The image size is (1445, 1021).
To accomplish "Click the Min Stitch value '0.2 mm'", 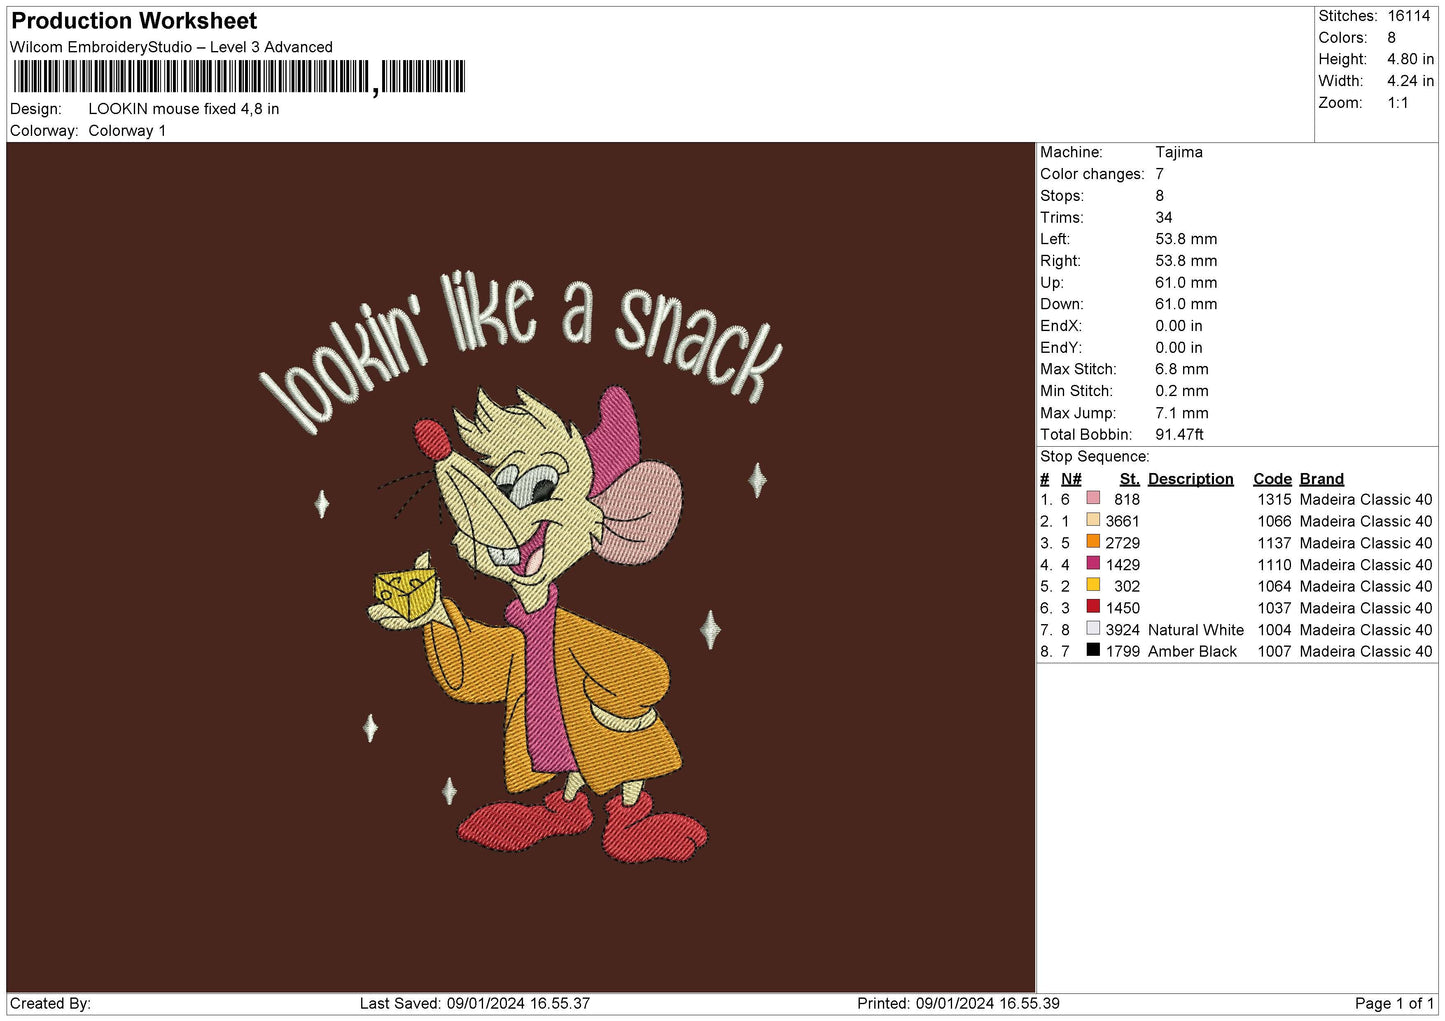I will (x=1182, y=391).
